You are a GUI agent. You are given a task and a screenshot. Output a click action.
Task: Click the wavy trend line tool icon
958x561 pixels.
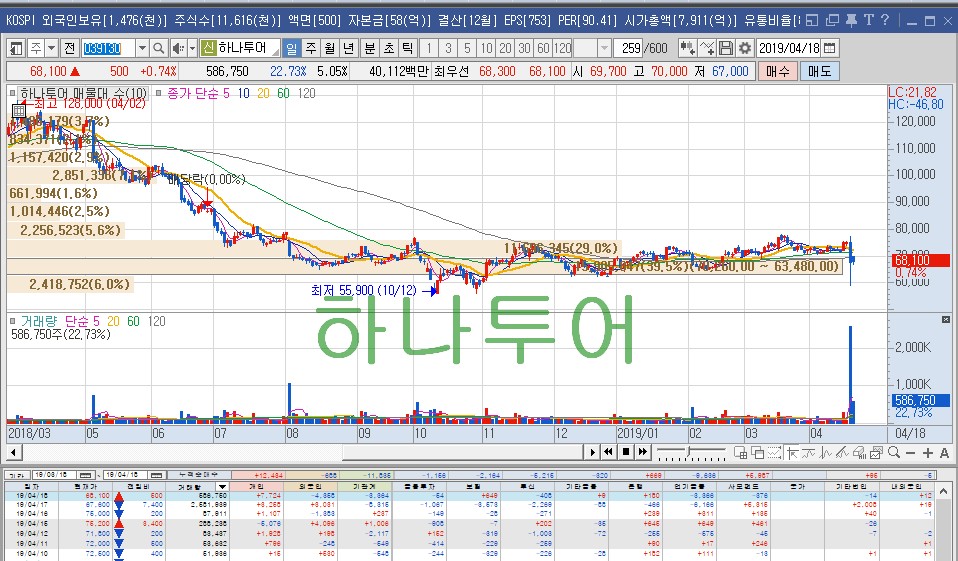(809, 452)
